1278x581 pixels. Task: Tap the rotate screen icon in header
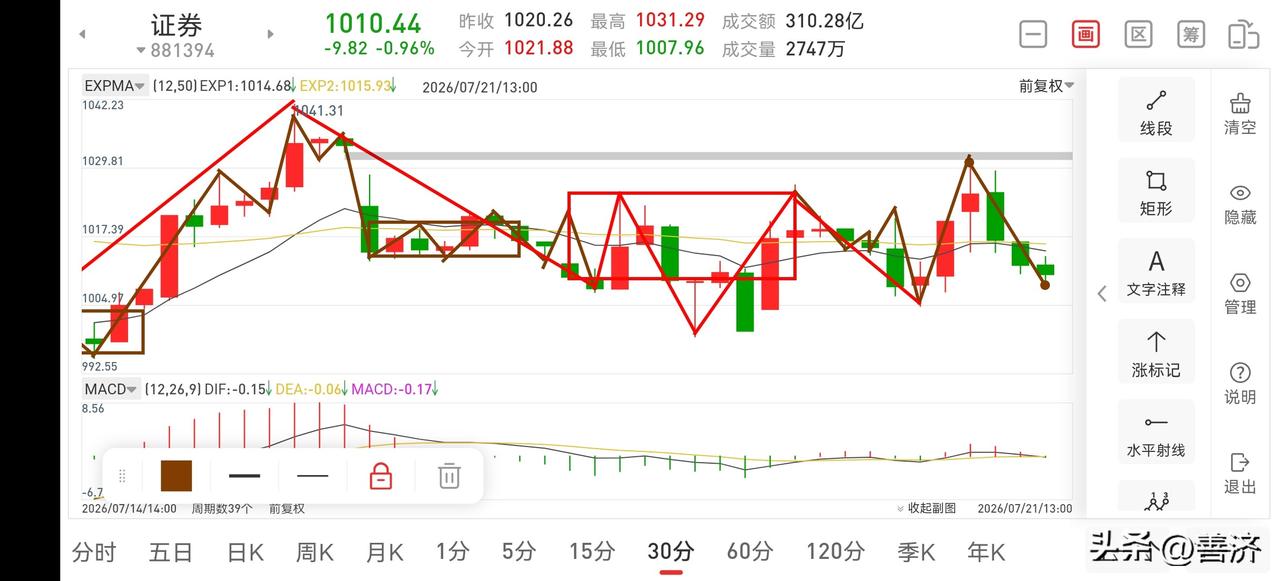1243,34
